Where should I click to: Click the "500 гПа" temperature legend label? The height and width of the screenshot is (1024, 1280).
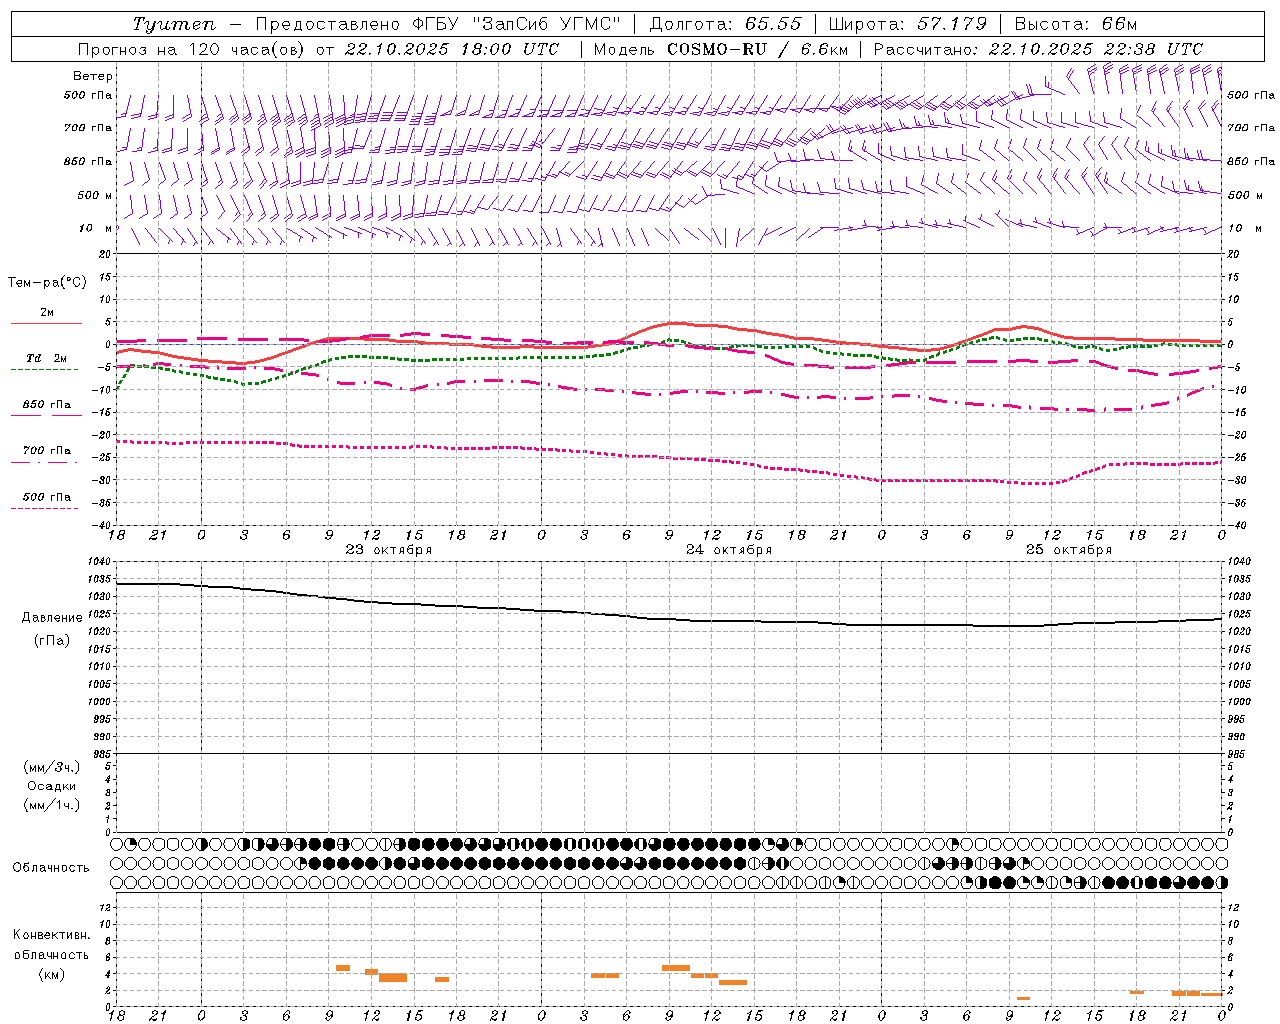click(x=46, y=497)
